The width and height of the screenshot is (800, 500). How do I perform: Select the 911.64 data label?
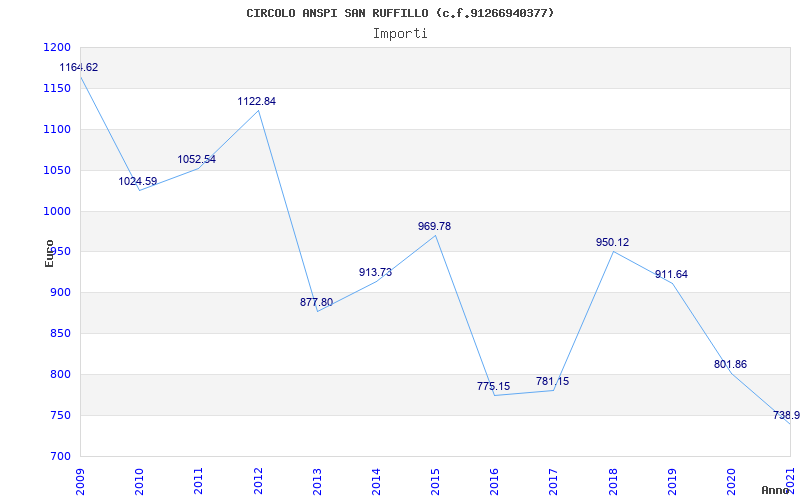[x=671, y=274]
